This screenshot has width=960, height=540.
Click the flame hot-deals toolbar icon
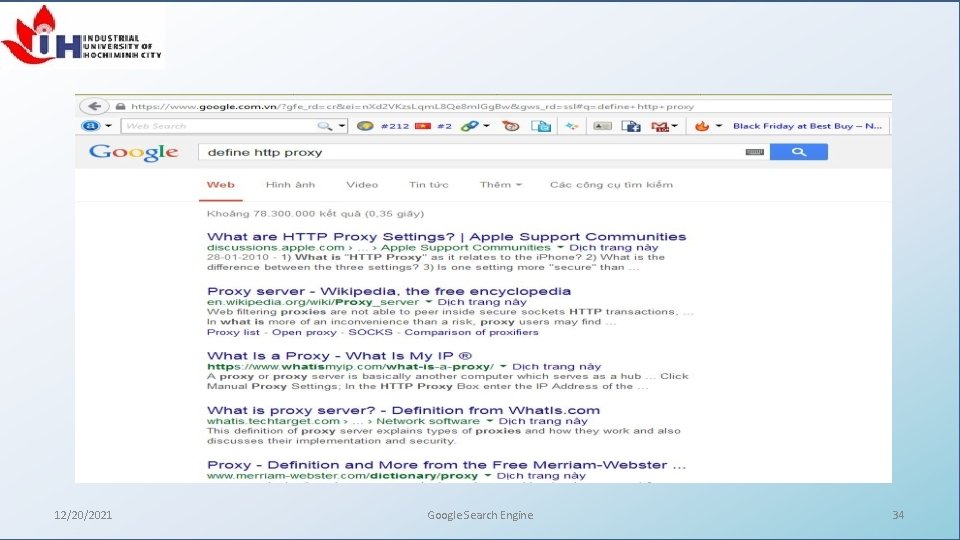pos(702,126)
